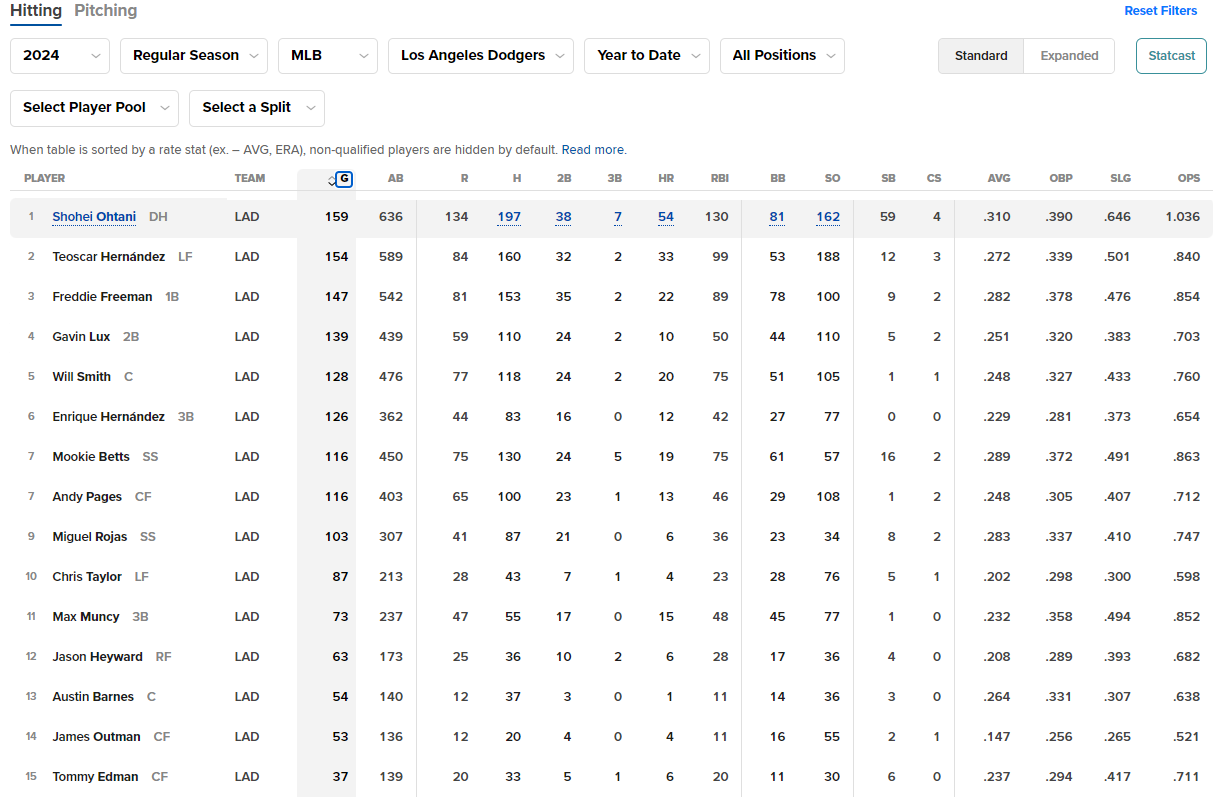Open Shohei Ohtani player link
The width and height of the screenshot is (1224, 797).
click(x=94, y=217)
